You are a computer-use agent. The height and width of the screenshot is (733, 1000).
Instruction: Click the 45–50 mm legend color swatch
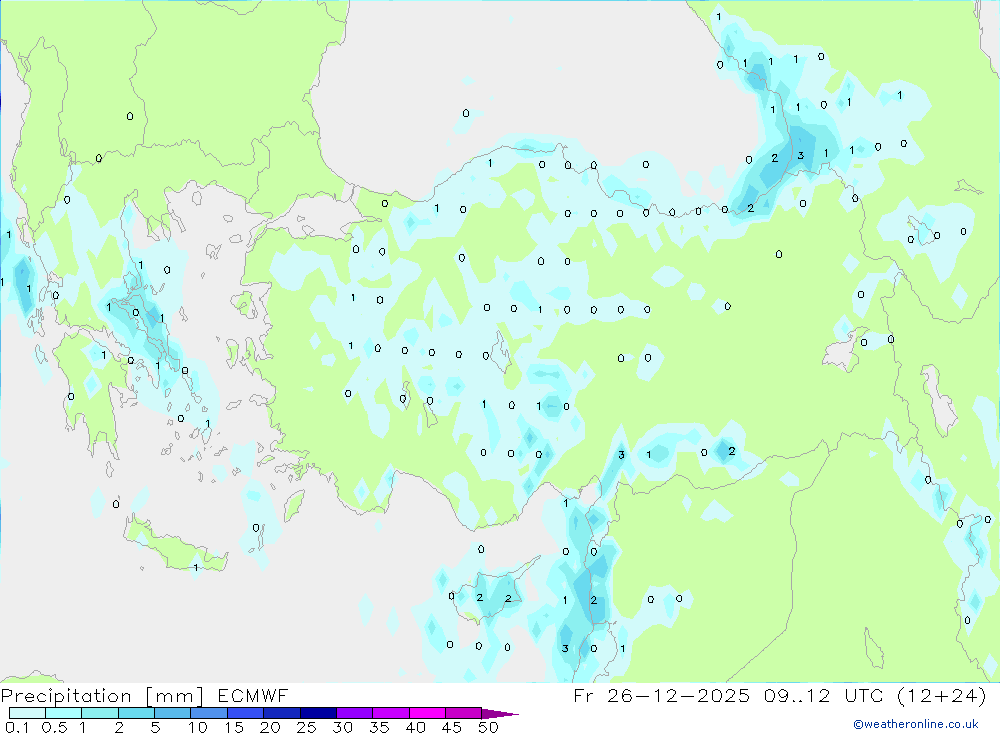463,713
